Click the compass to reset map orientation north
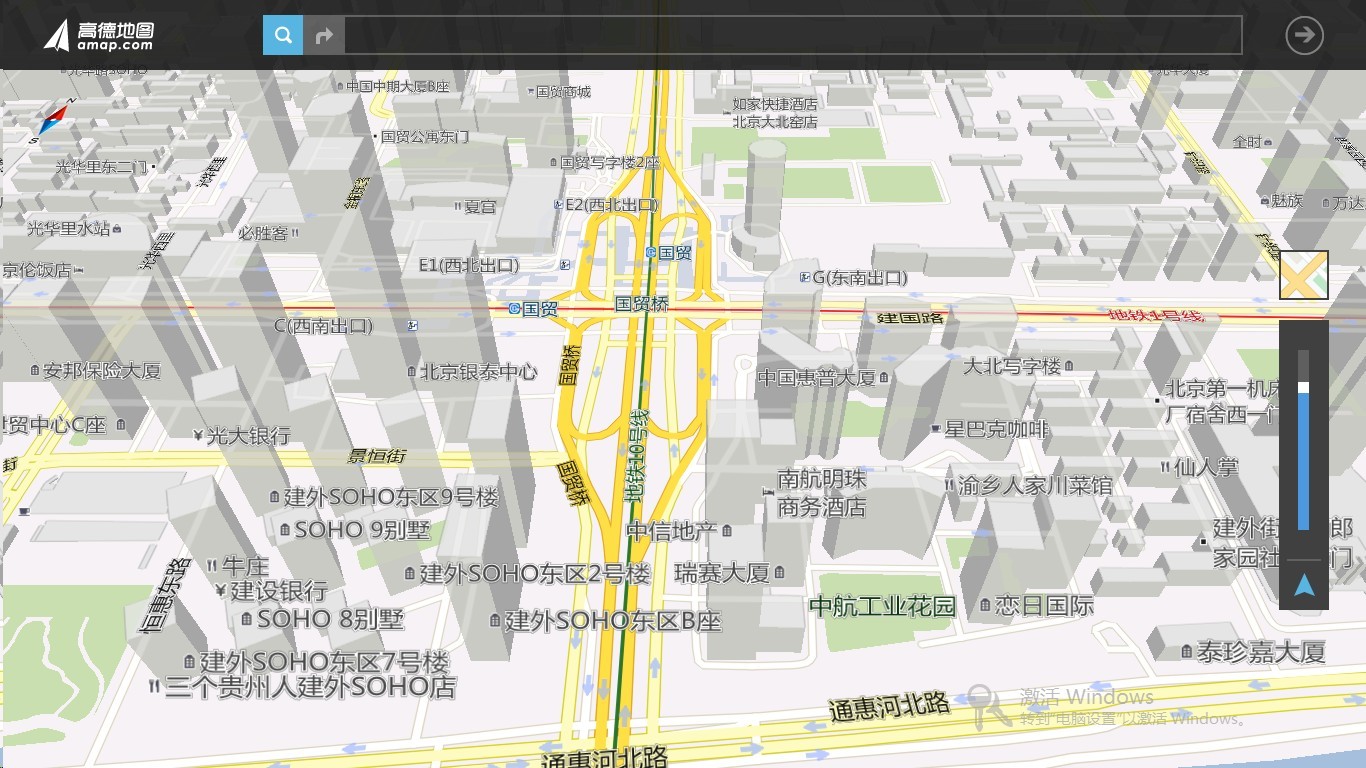This screenshot has height=768, width=1366. [54, 120]
